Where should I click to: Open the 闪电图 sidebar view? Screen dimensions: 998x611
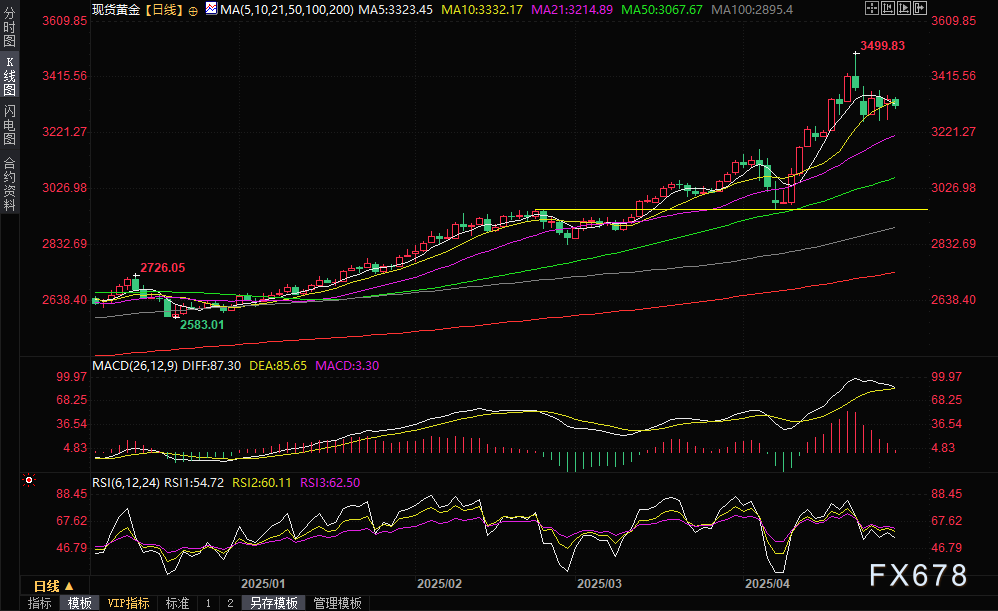(9, 124)
